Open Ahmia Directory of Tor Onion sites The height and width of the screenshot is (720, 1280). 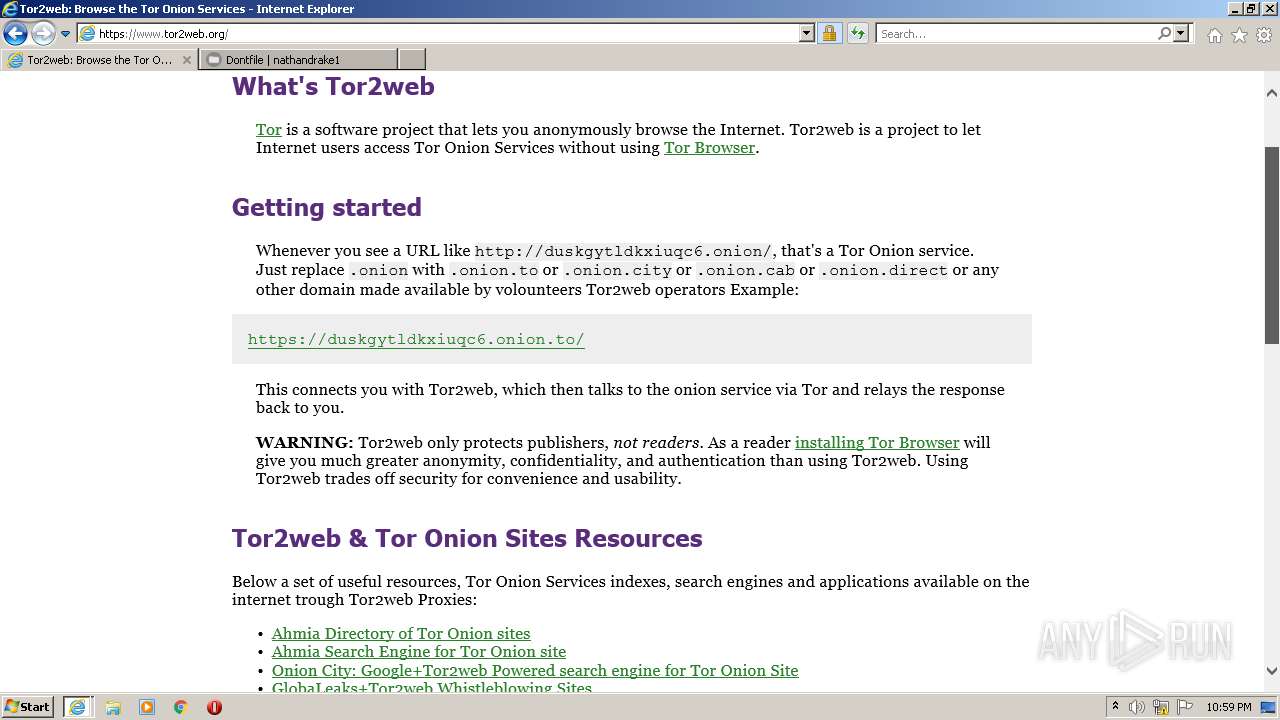[401, 634]
